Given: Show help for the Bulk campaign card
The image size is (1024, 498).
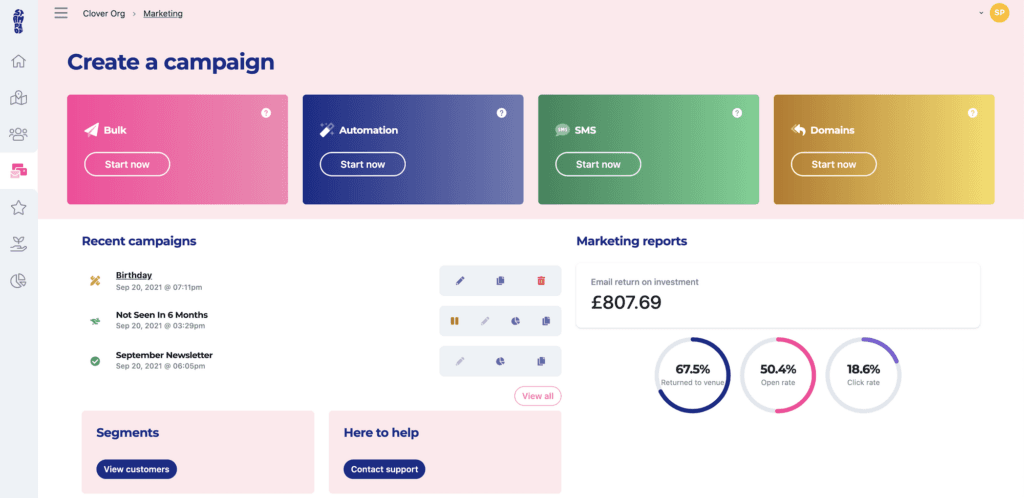Looking at the screenshot, I should [266, 113].
